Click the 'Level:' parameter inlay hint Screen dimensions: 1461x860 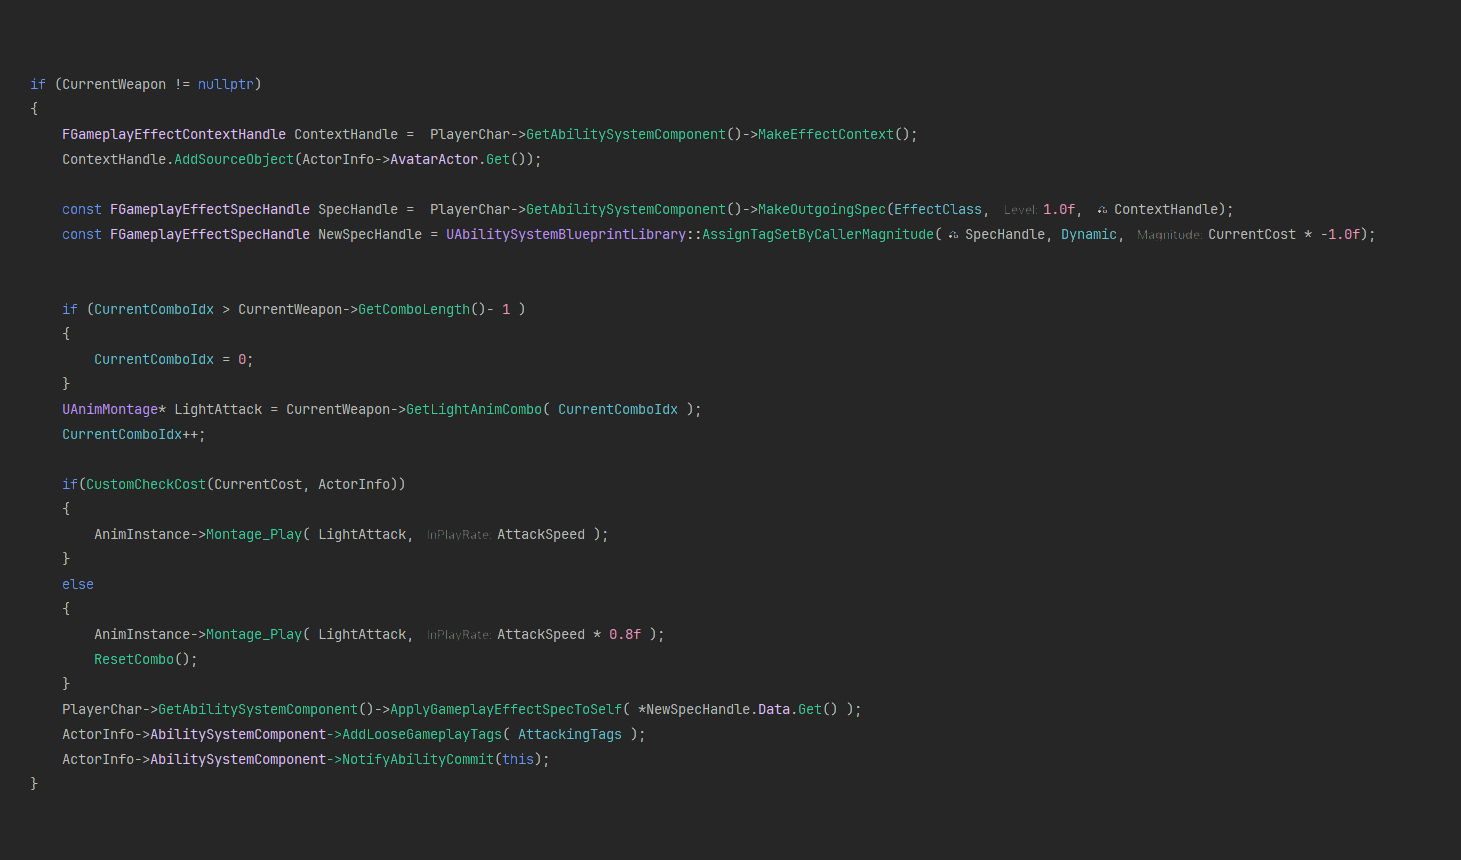click(1019, 210)
